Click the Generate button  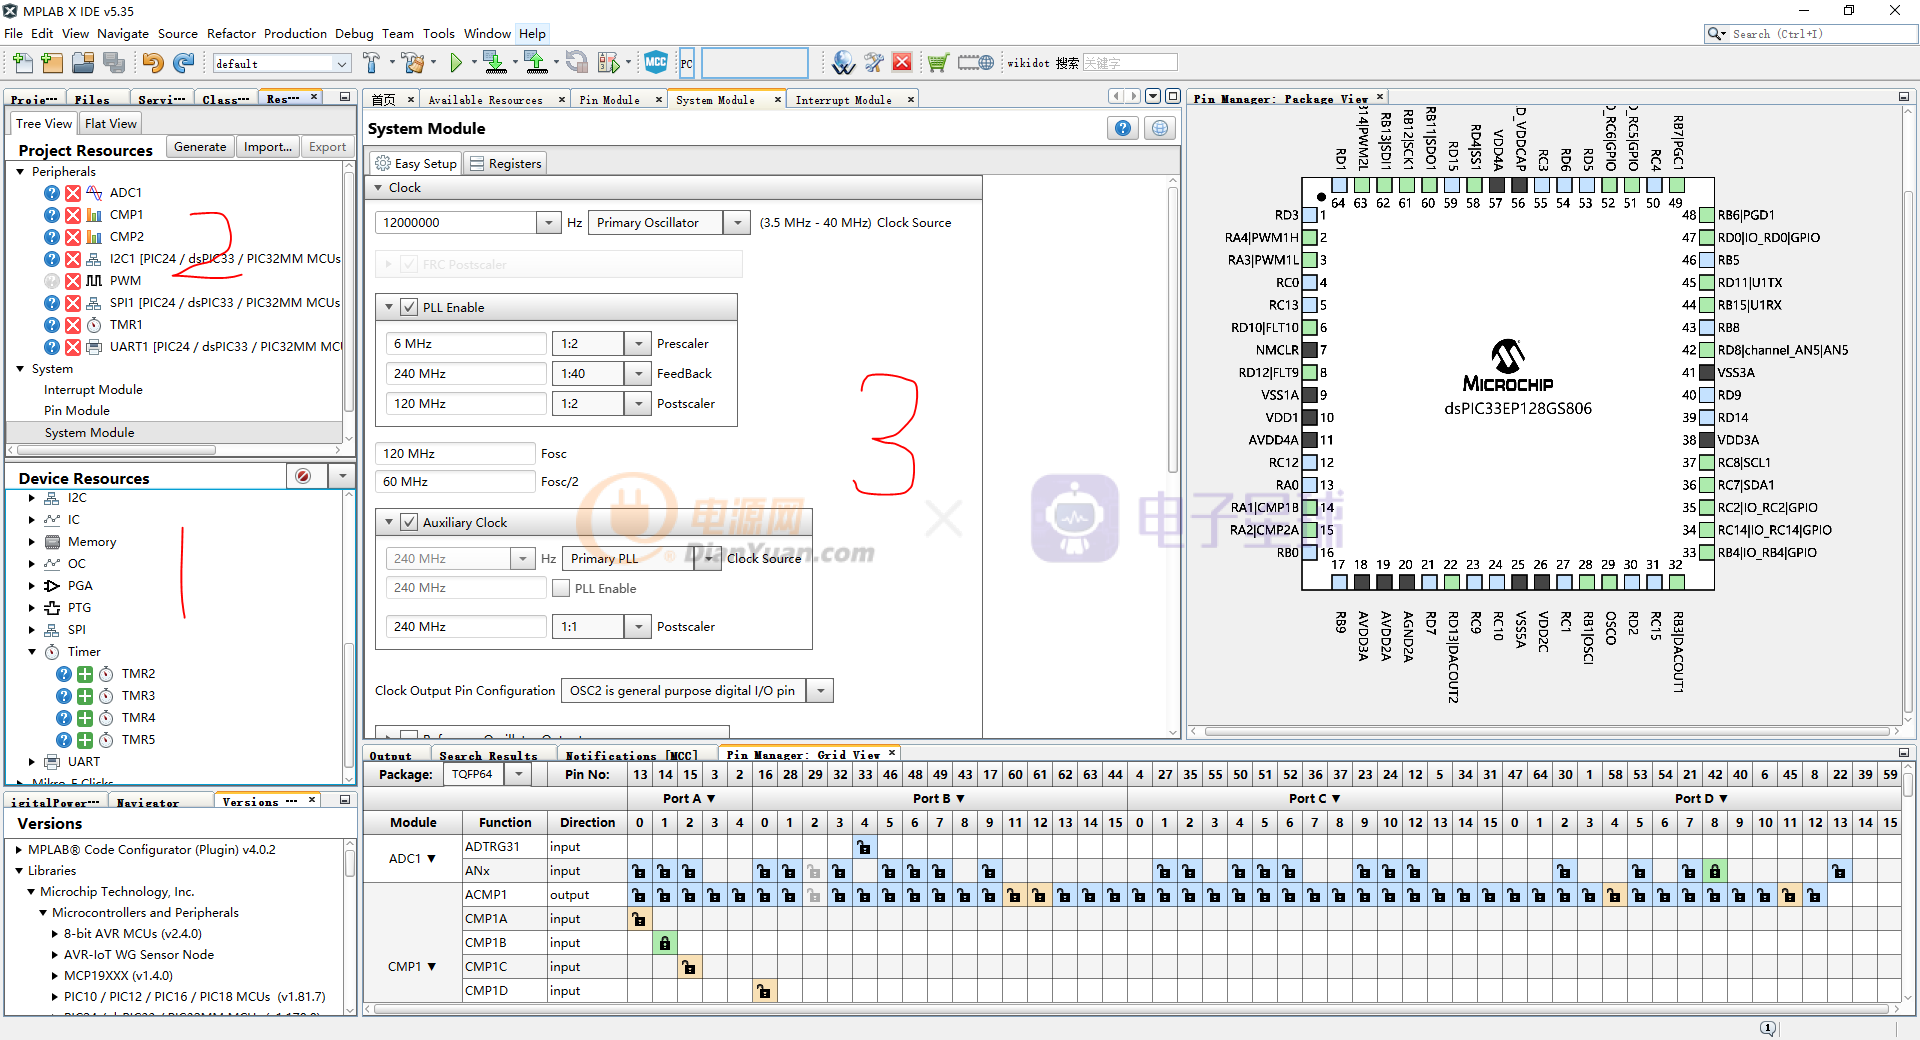200,147
